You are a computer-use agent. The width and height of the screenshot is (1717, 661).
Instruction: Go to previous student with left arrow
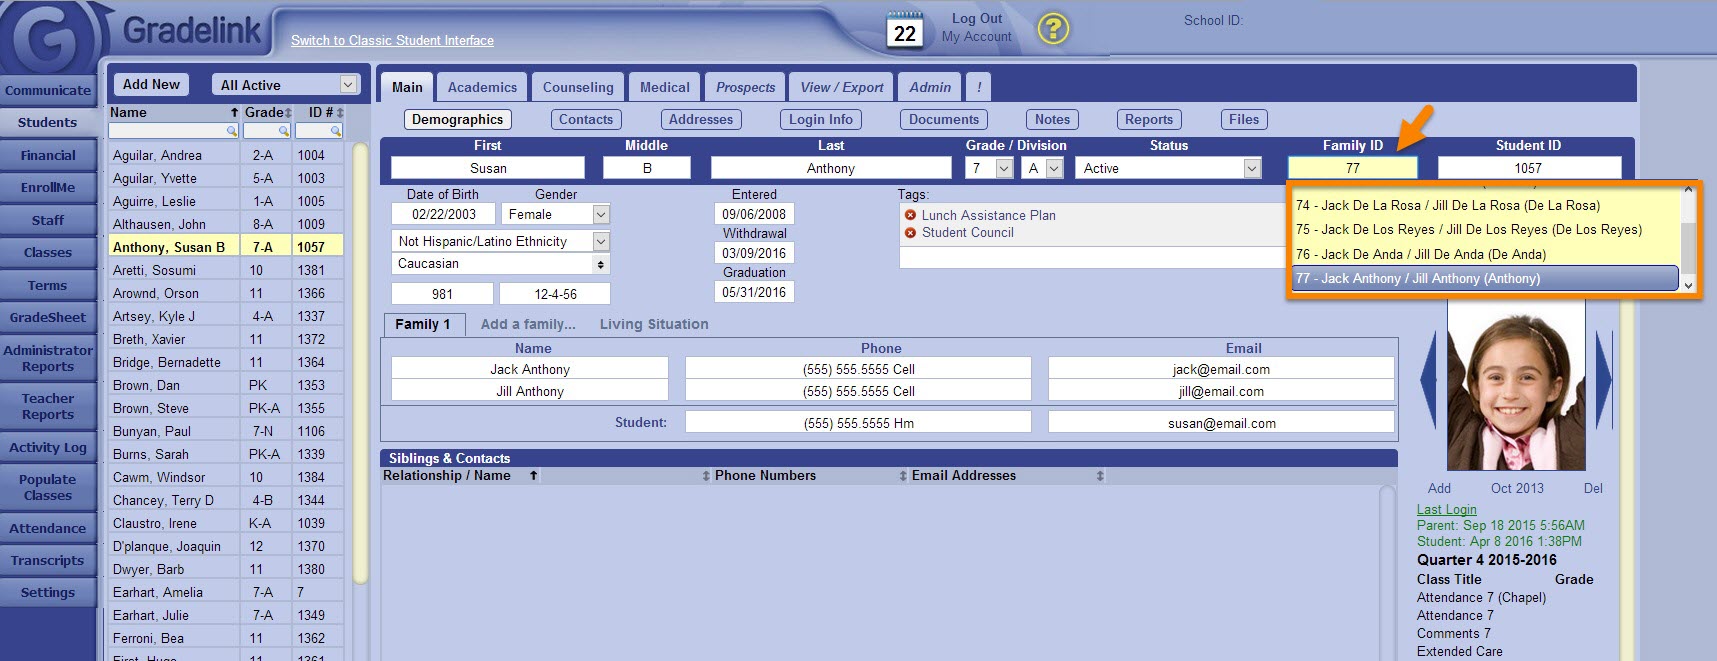click(x=1428, y=379)
